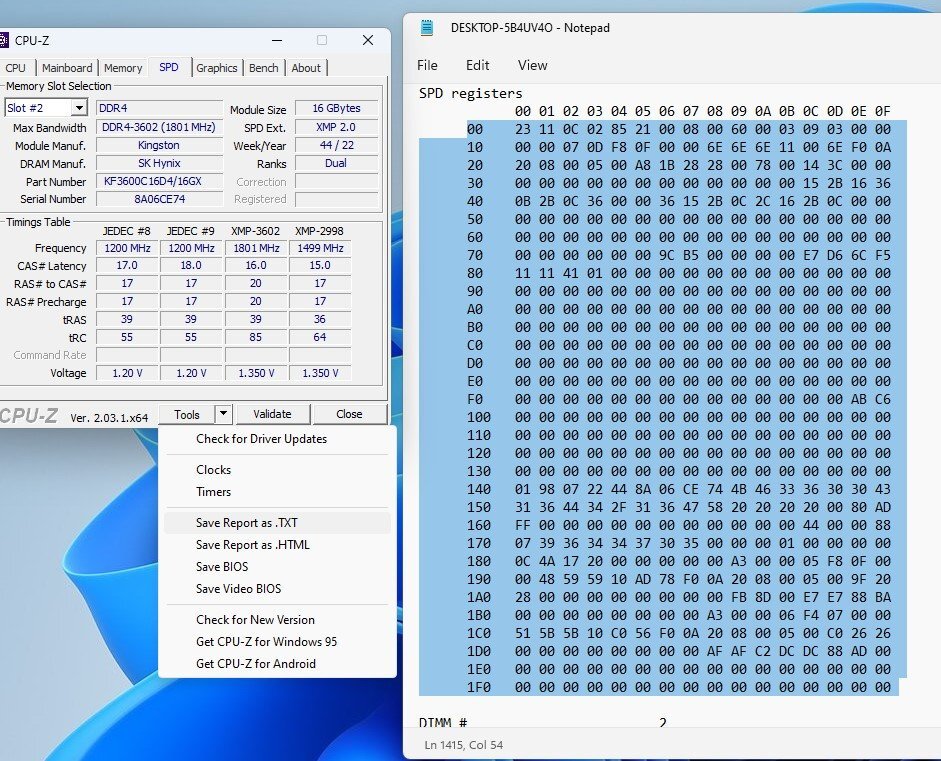
Task: Click the Module Size 16 GBytes field
Action: point(337,108)
